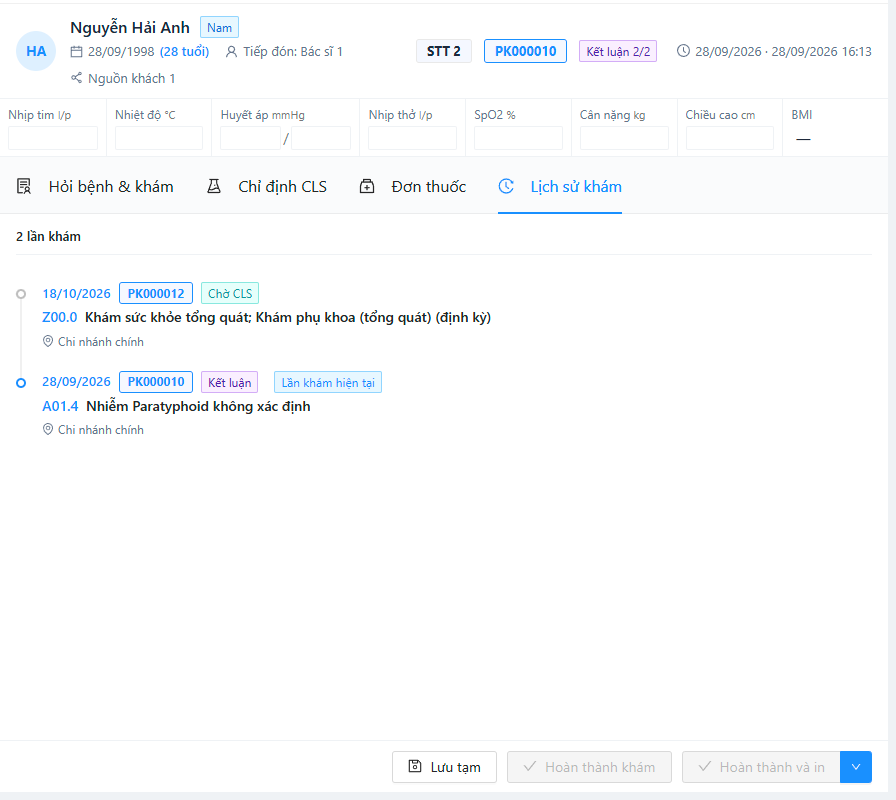Click the visit date 18/10/2026

pos(77,294)
